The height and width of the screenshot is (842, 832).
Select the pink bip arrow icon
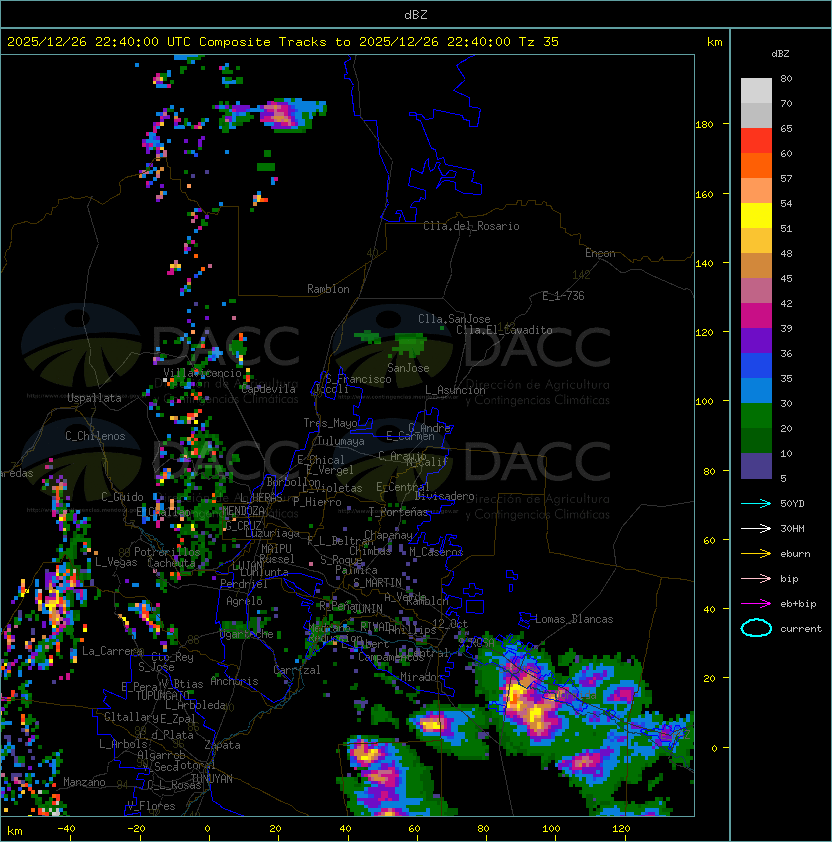pyautogui.click(x=756, y=578)
